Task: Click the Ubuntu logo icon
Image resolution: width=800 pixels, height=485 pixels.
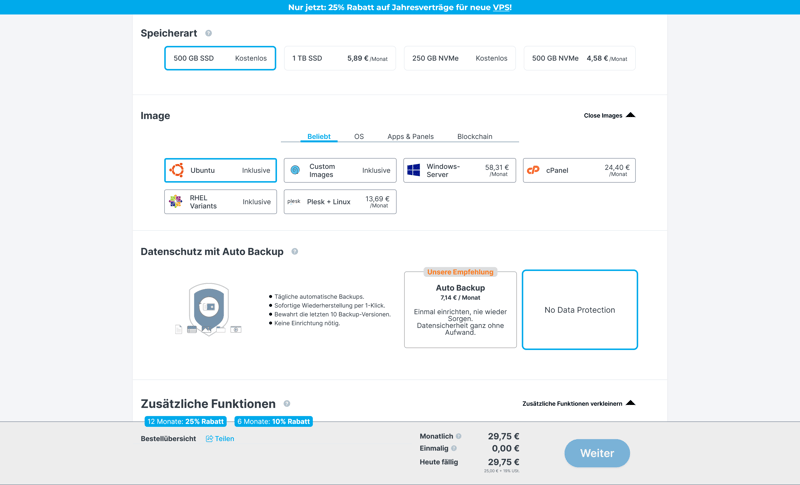Action: [177, 170]
